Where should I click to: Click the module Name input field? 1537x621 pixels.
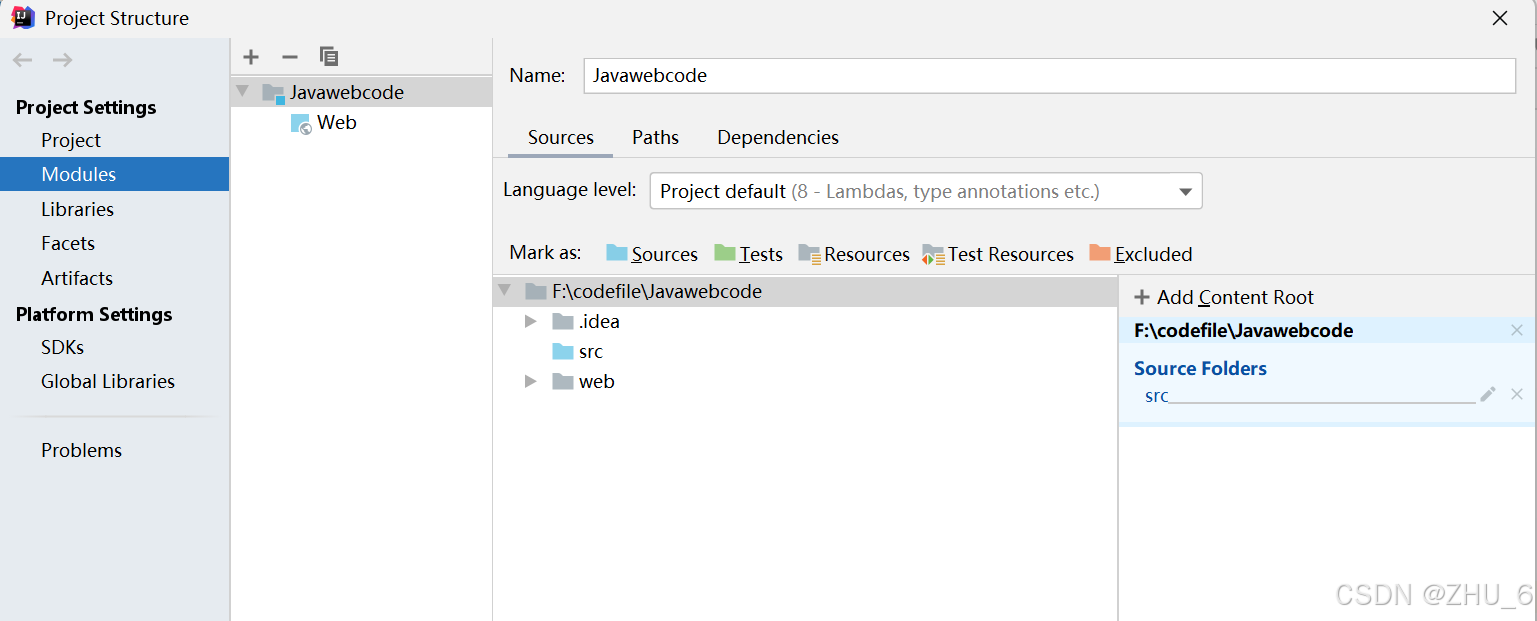[1049, 75]
